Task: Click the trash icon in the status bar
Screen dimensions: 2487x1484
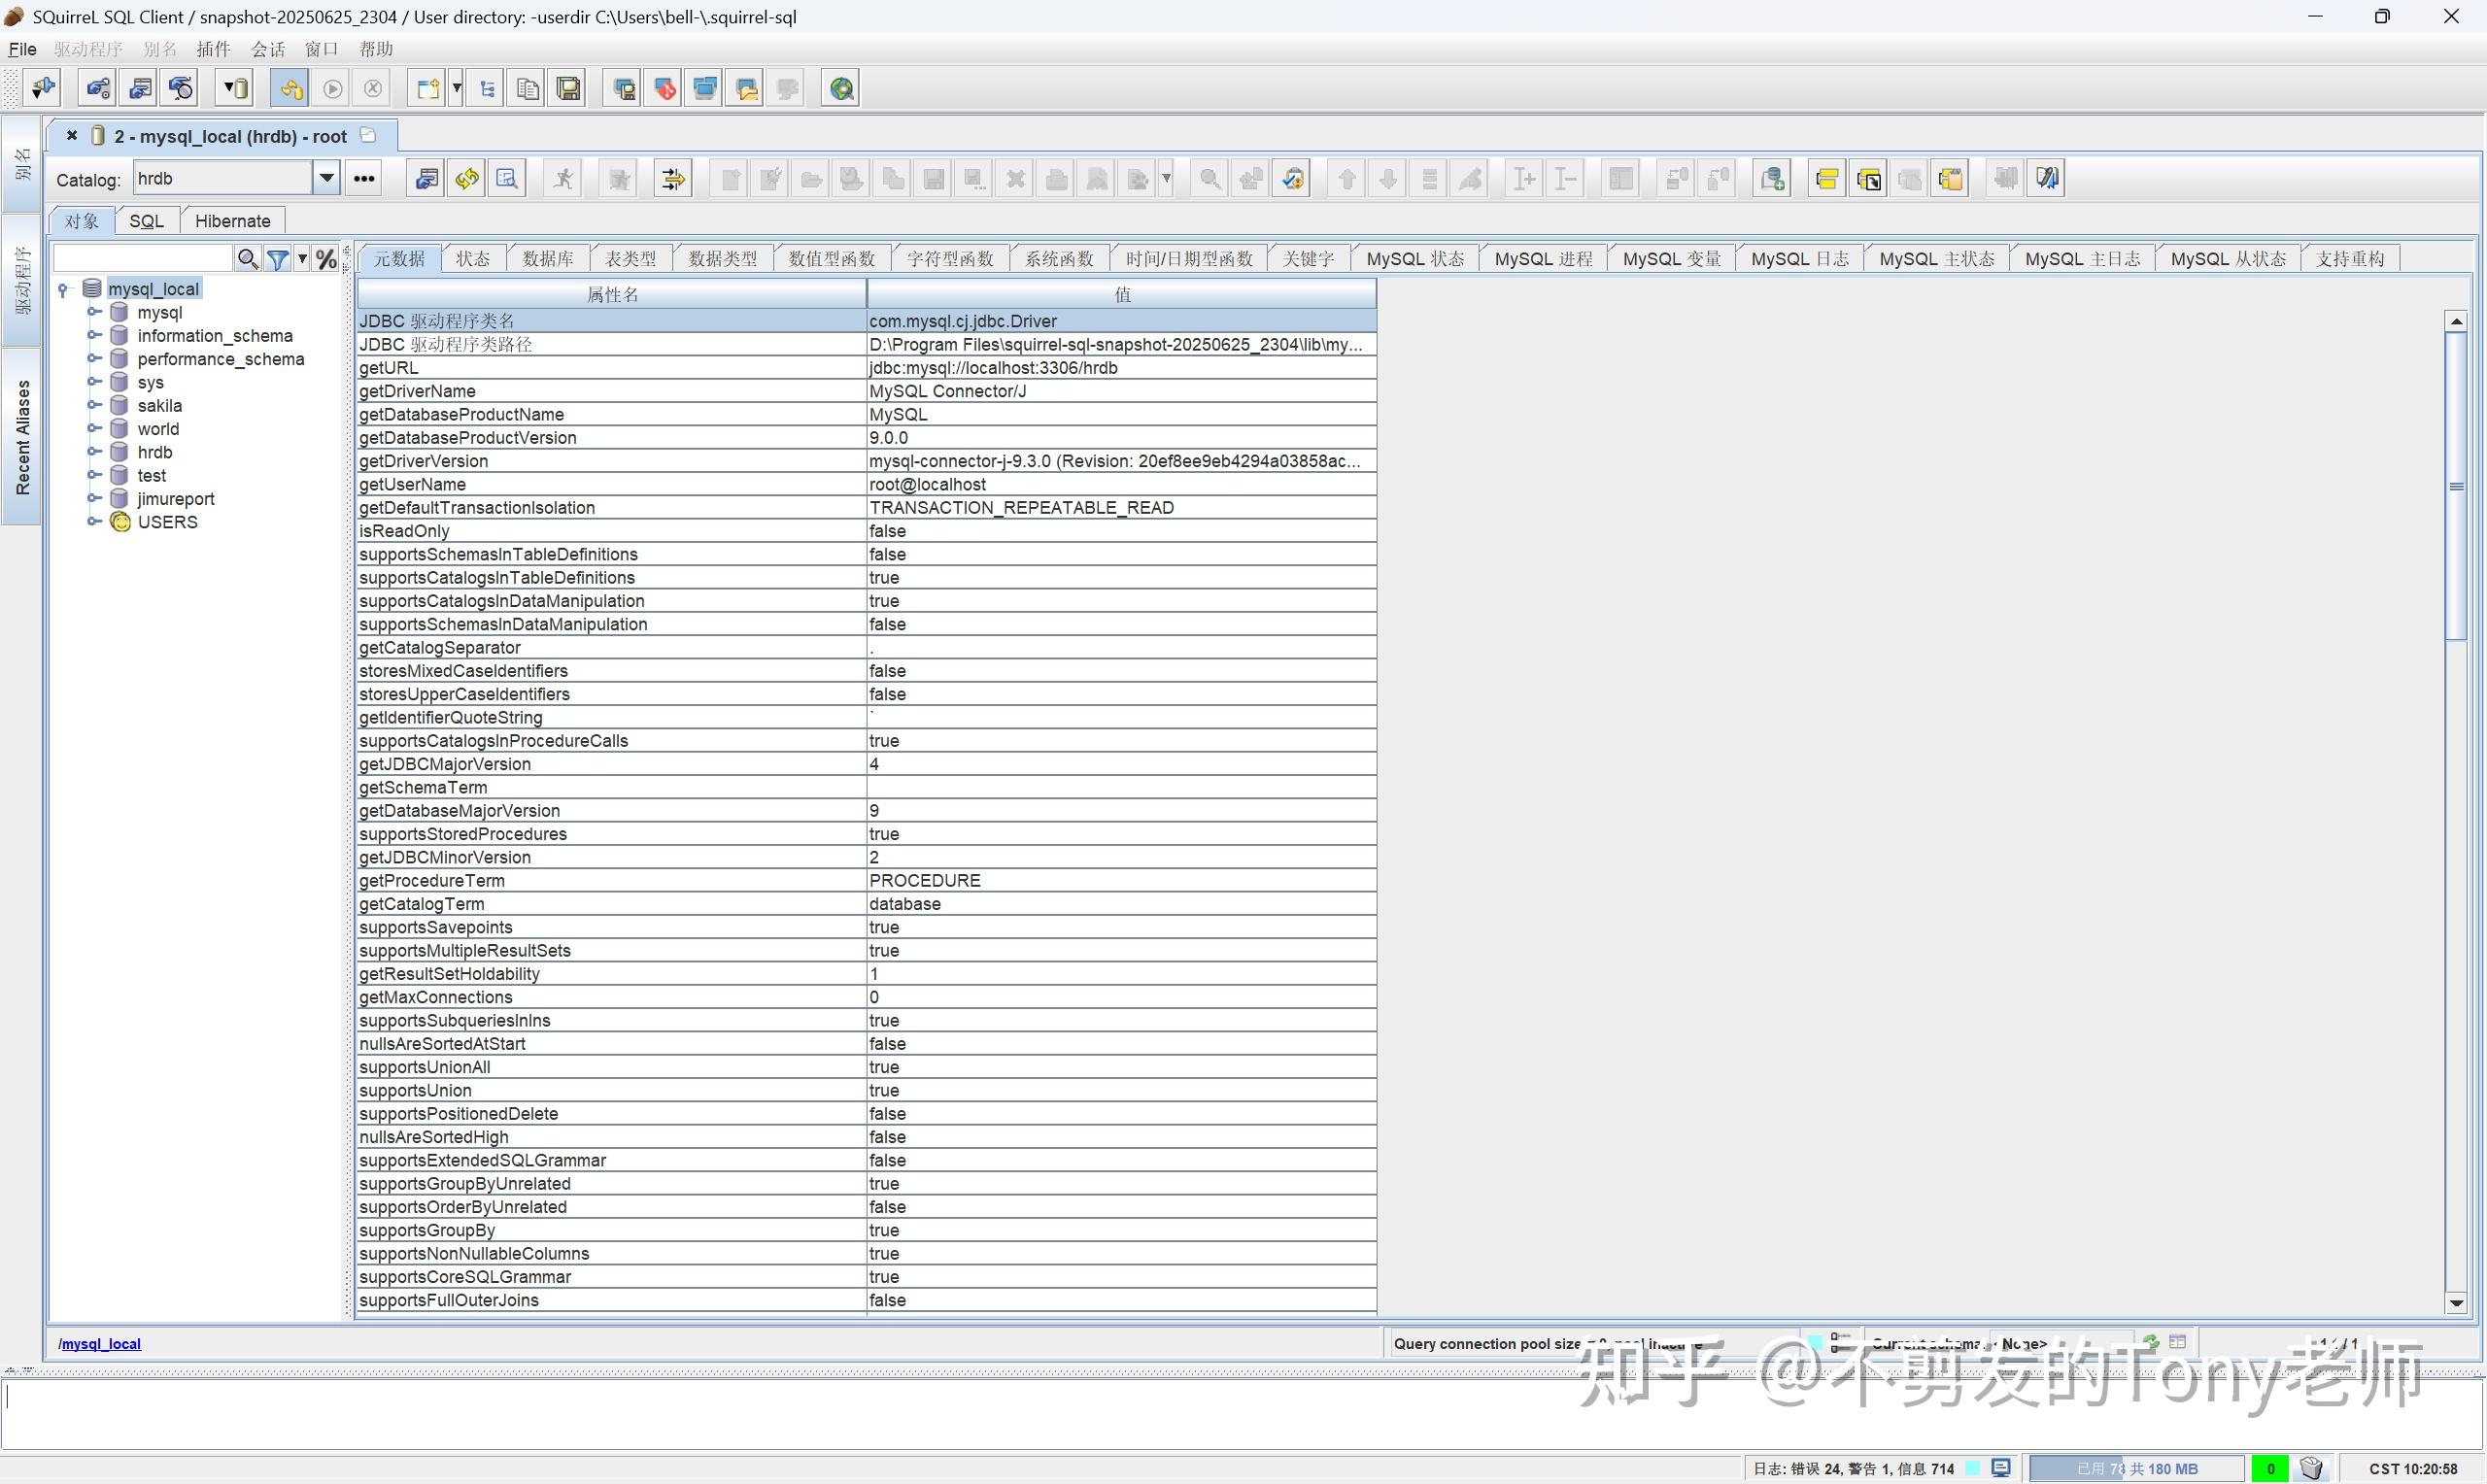Action: [x=2312, y=1467]
